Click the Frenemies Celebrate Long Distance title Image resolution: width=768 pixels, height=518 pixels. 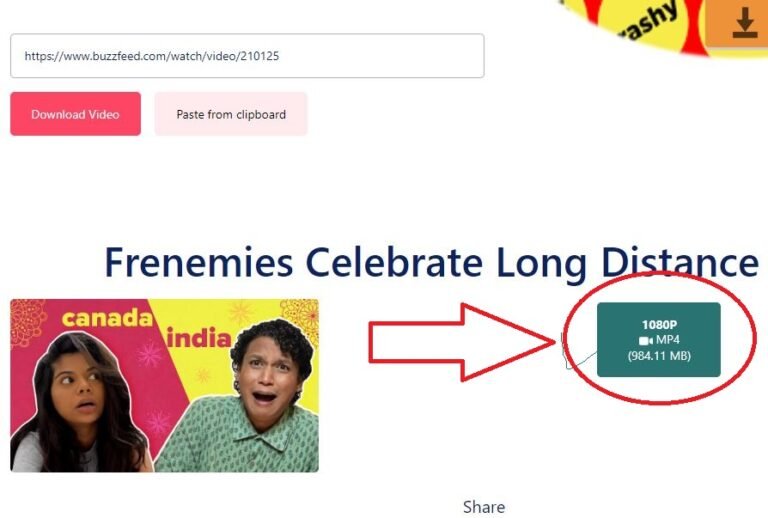(432, 262)
